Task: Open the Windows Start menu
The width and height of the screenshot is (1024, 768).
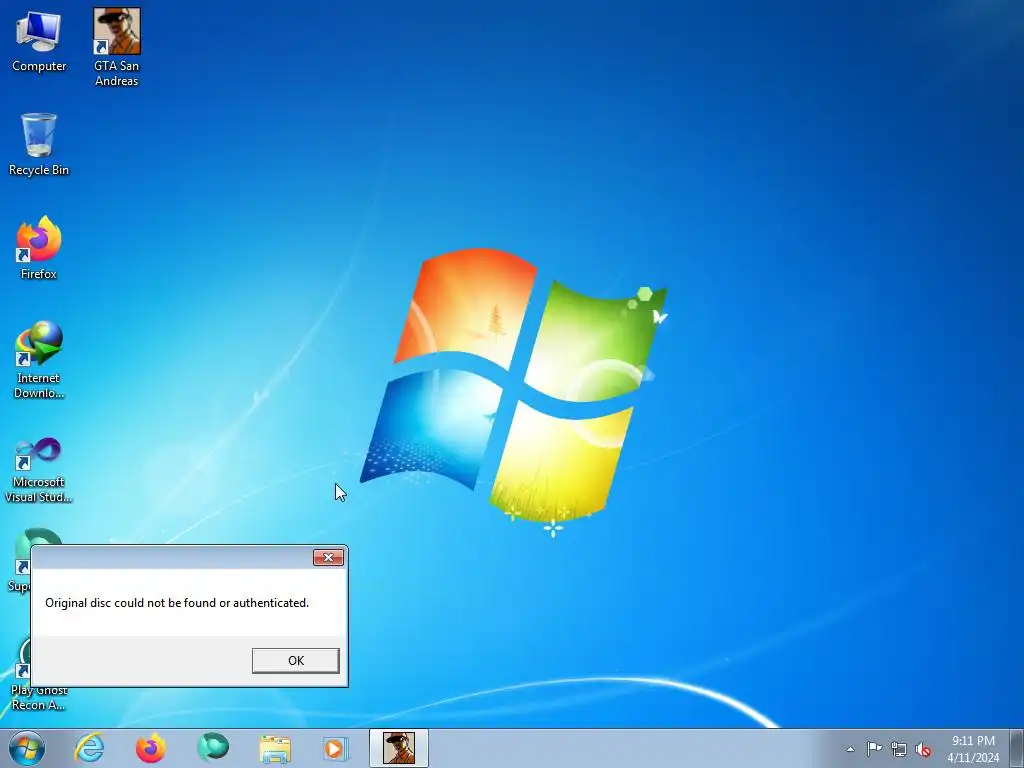Action: pyautogui.click(x=27, y=748)
